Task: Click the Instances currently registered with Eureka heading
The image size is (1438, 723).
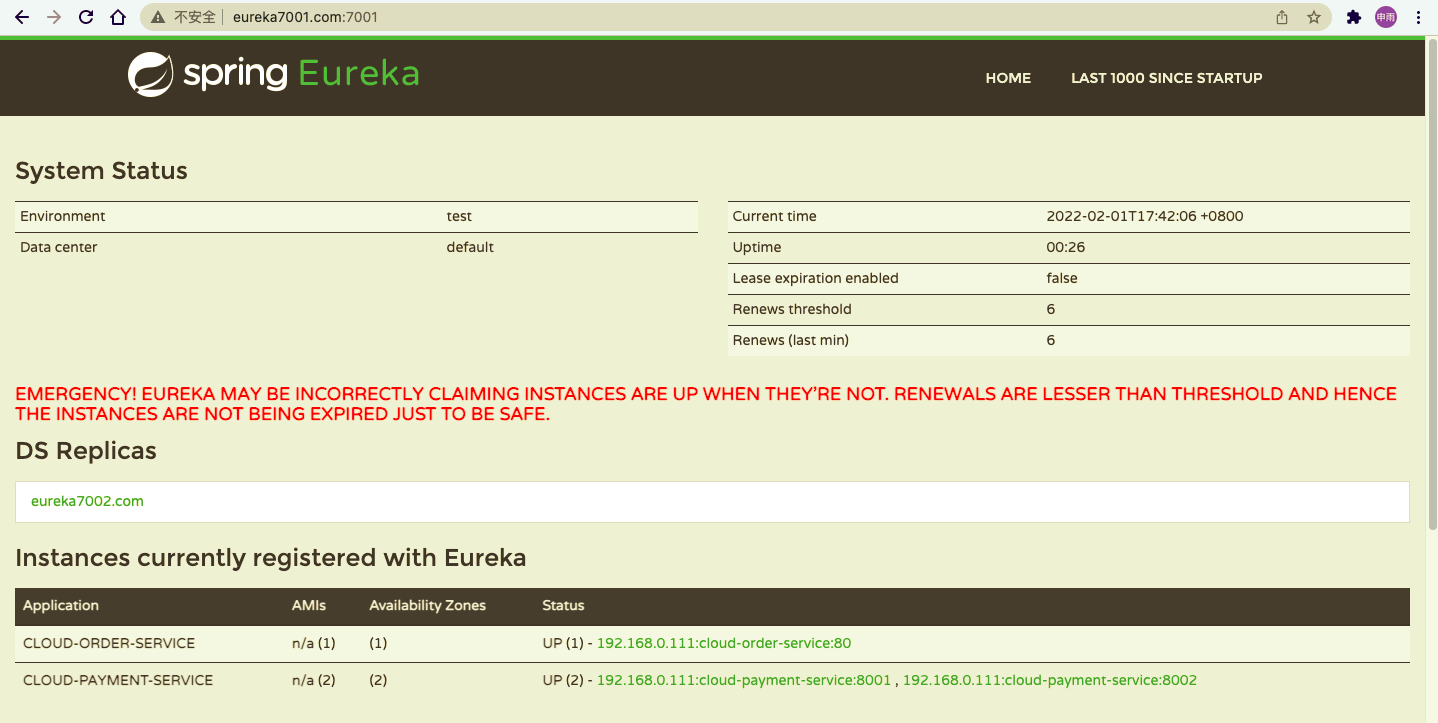Action: pyautogui.click(x=271, y=558)
